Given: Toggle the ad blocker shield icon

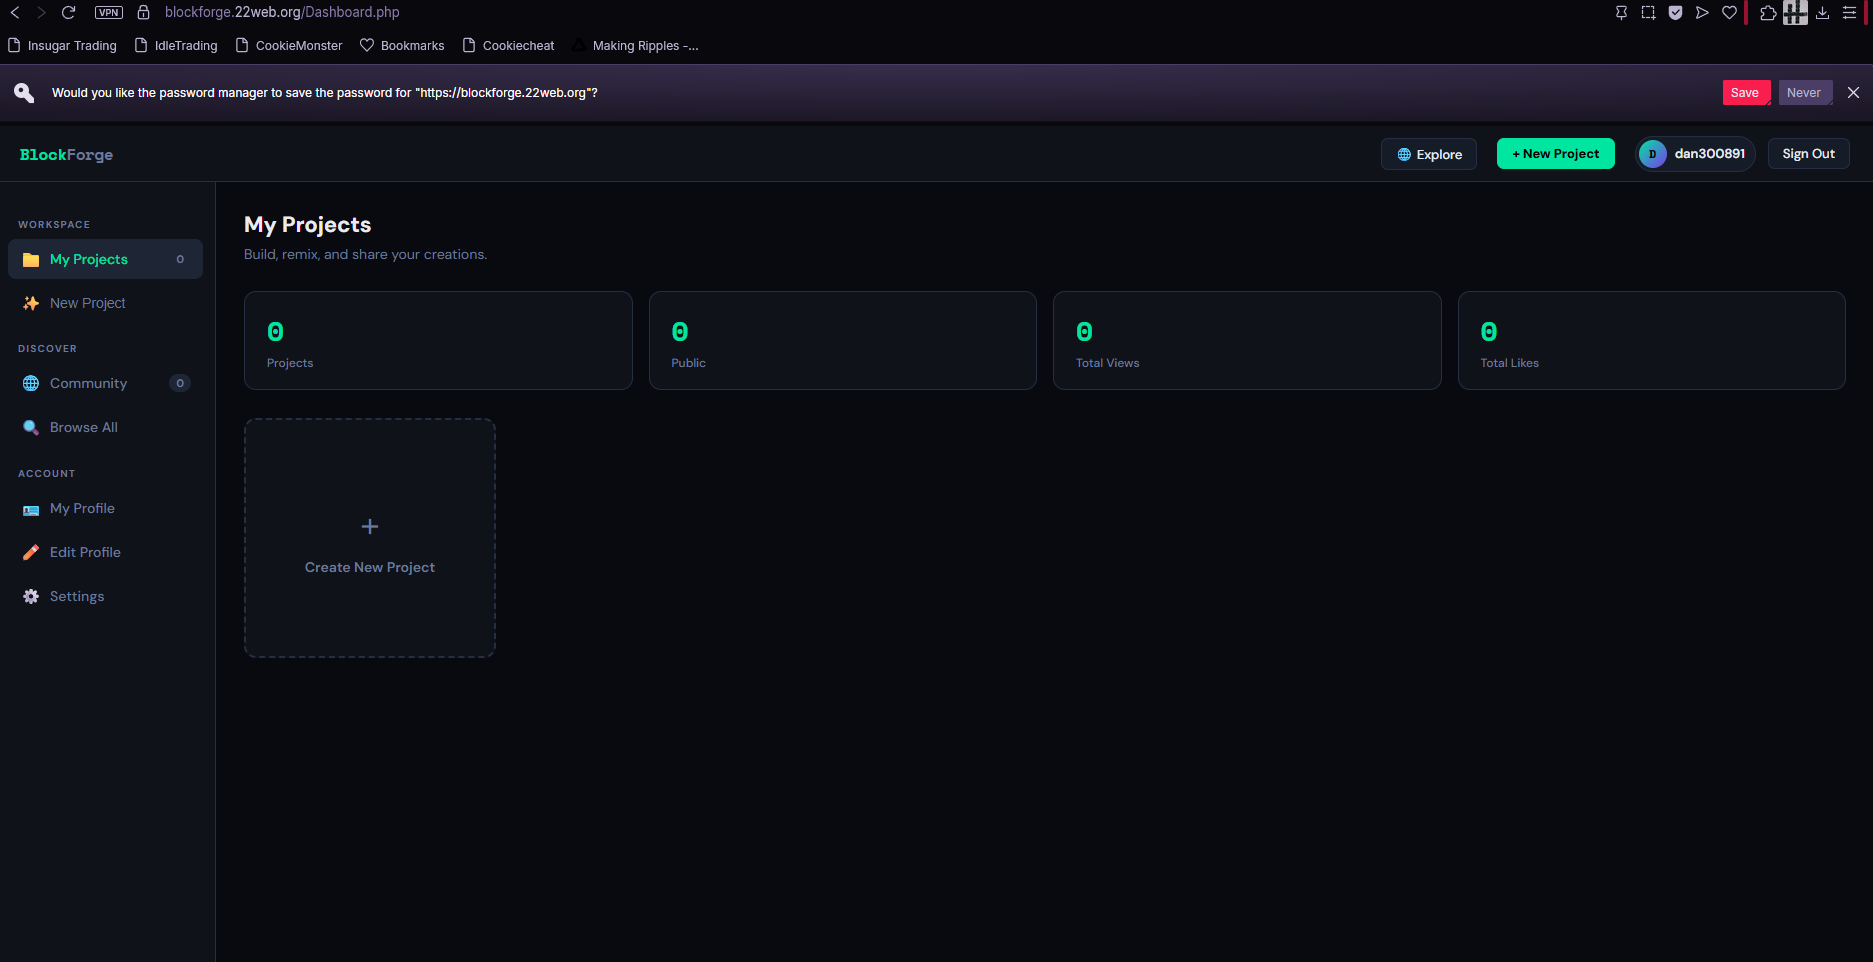Looking at the screenshot, I should 1675,13.
